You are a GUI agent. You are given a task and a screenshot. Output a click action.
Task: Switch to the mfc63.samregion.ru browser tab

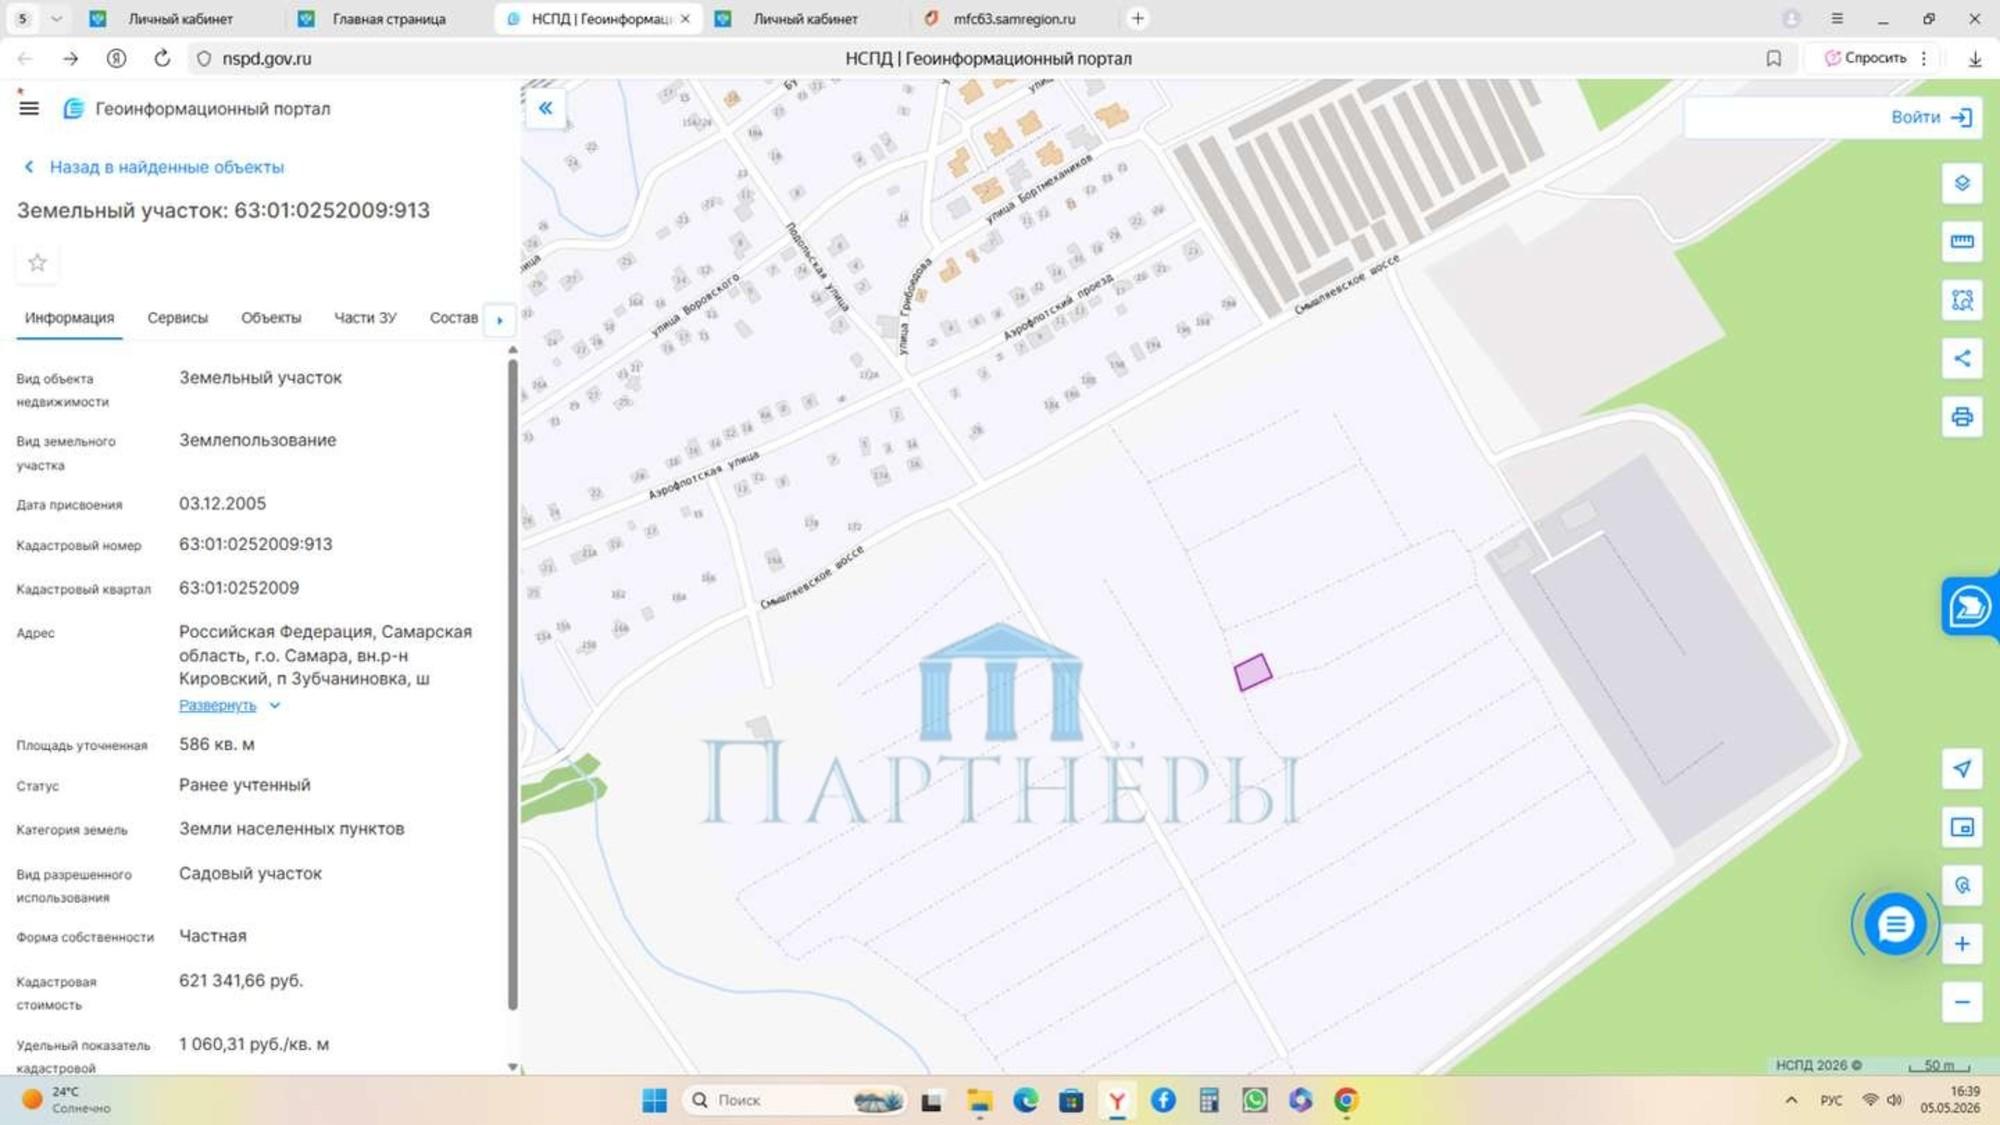click(x=1012, y=18)
